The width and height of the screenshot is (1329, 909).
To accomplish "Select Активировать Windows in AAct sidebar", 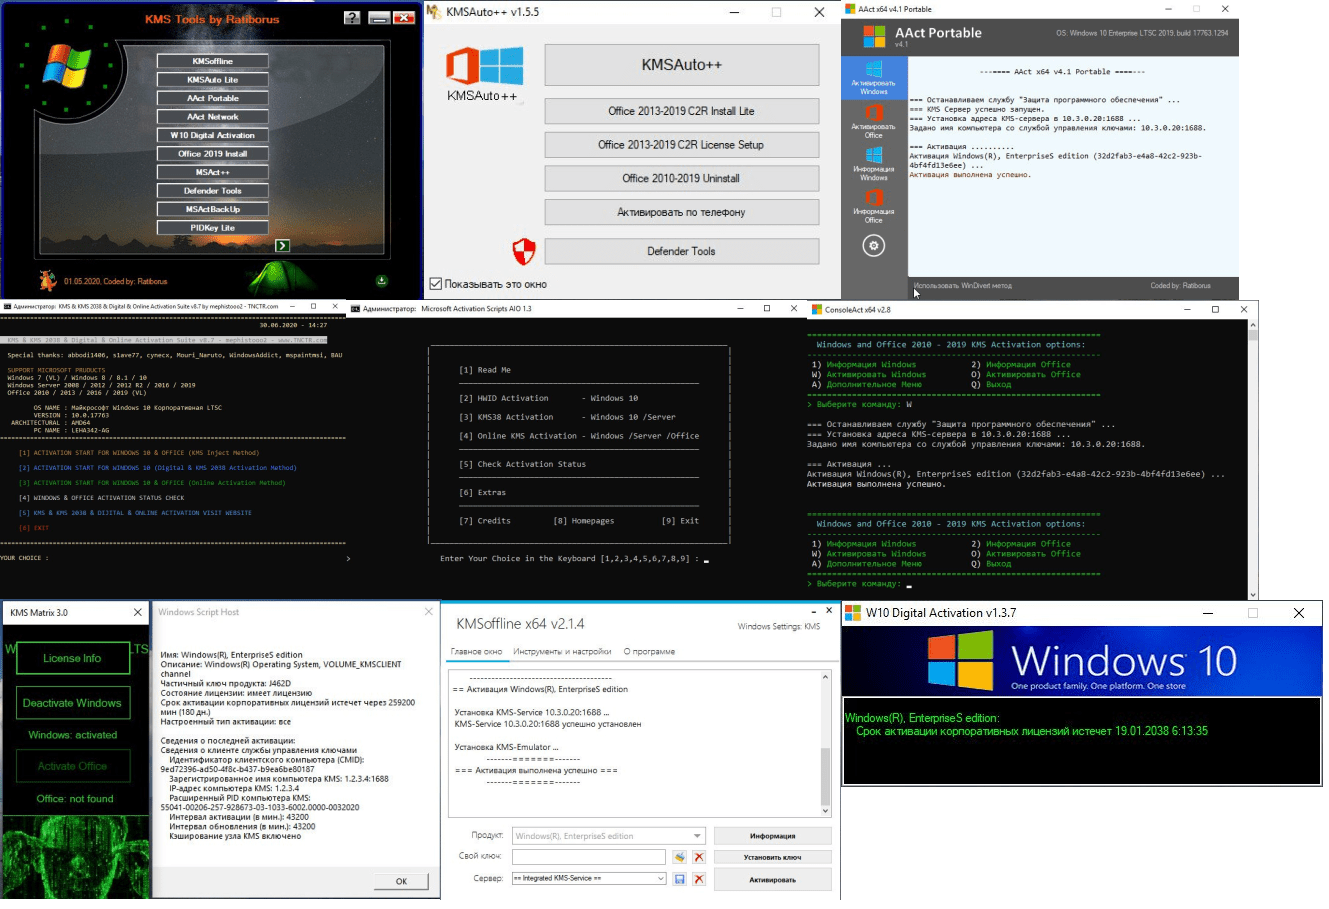I will pos(873,77).
